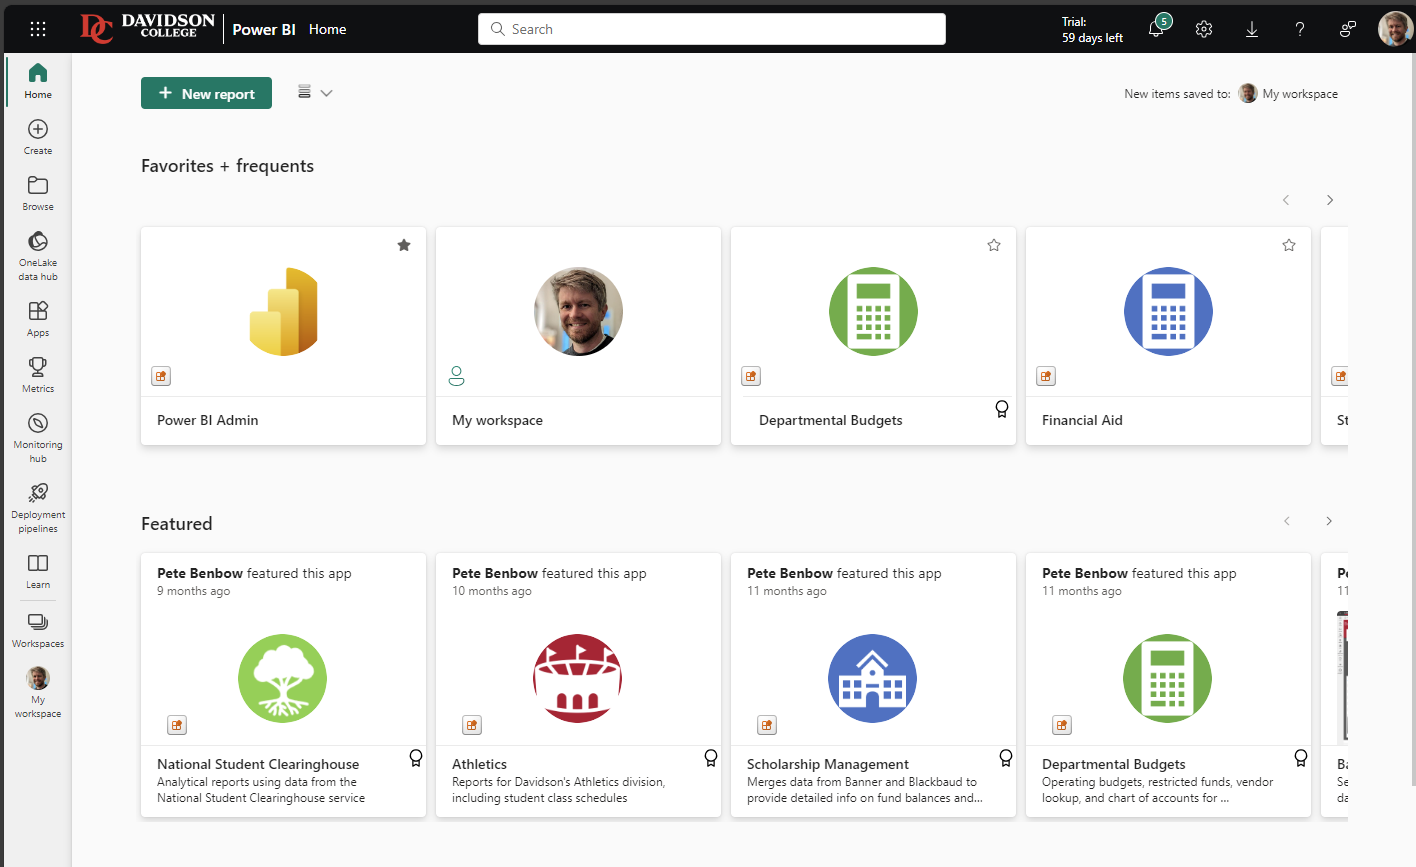Open the Feedback icon in header
Screen dimensions: 1416x867
tap(1348, 29)
